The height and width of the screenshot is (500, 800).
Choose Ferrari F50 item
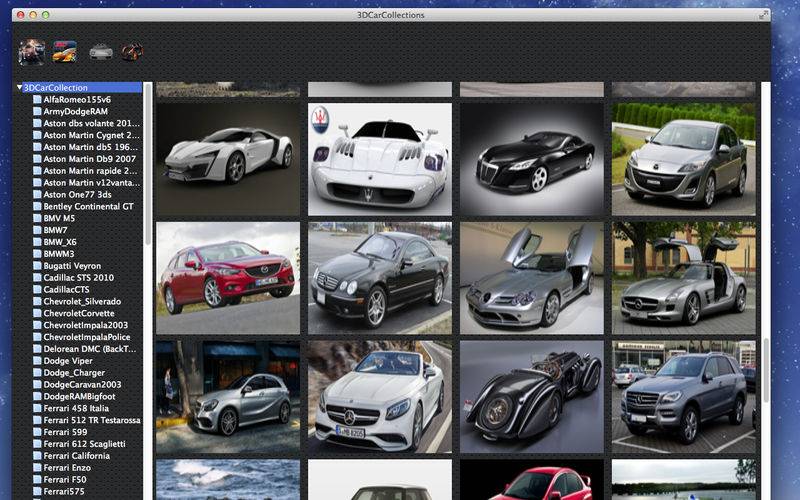pos(65,480)
